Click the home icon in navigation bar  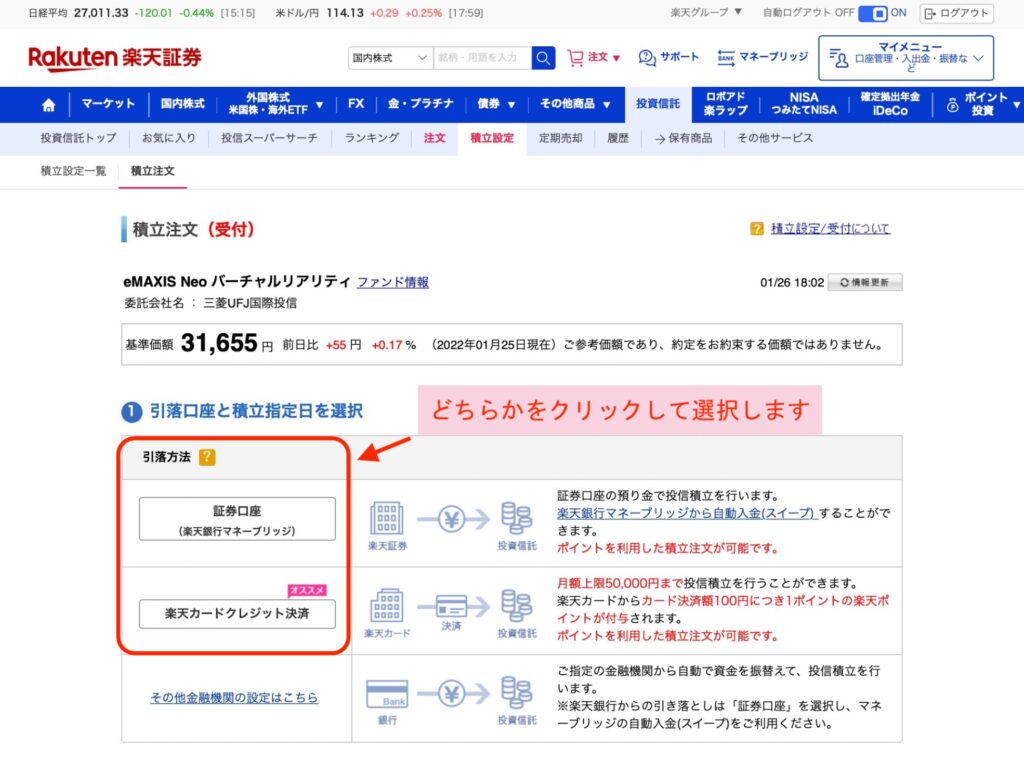[48, 104]
